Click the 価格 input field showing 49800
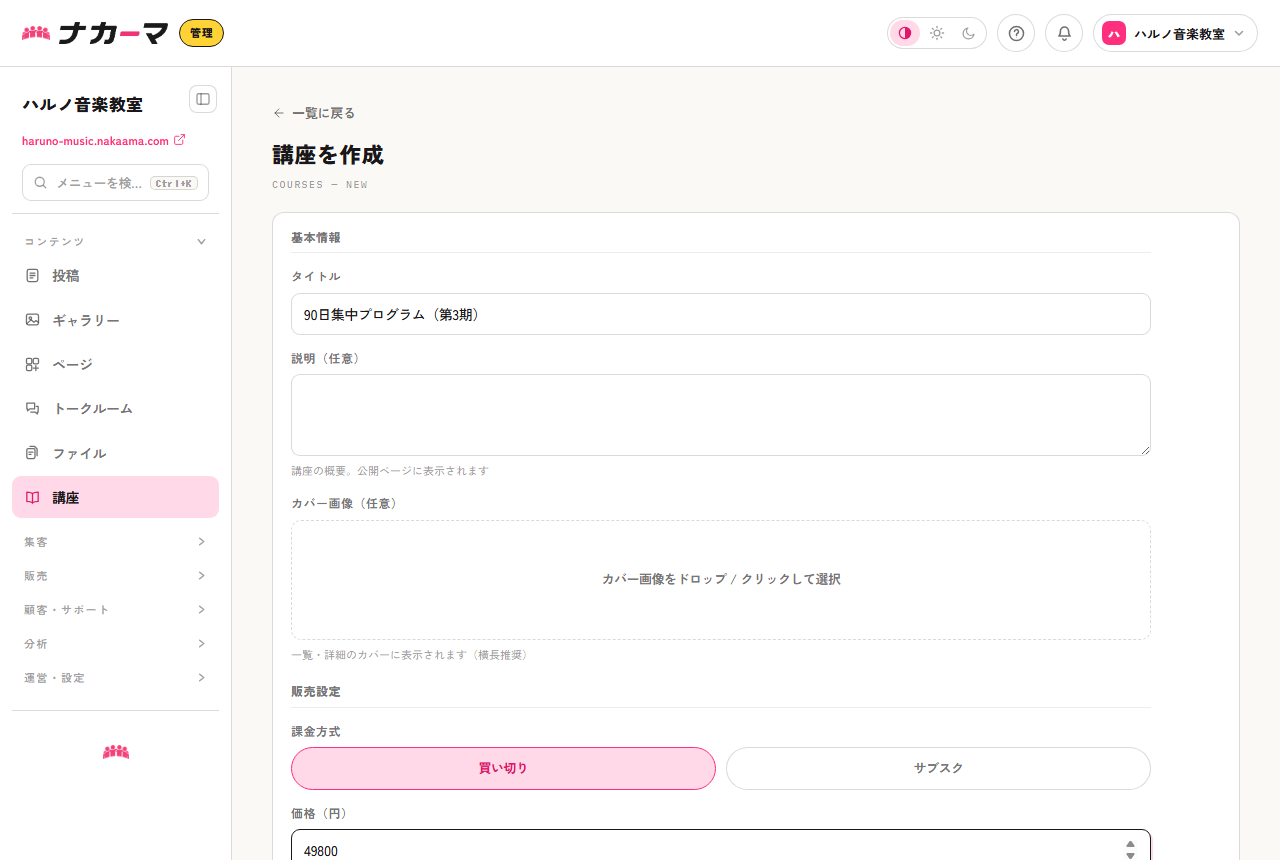This screenshot has height=860, width=1280. 721,845
